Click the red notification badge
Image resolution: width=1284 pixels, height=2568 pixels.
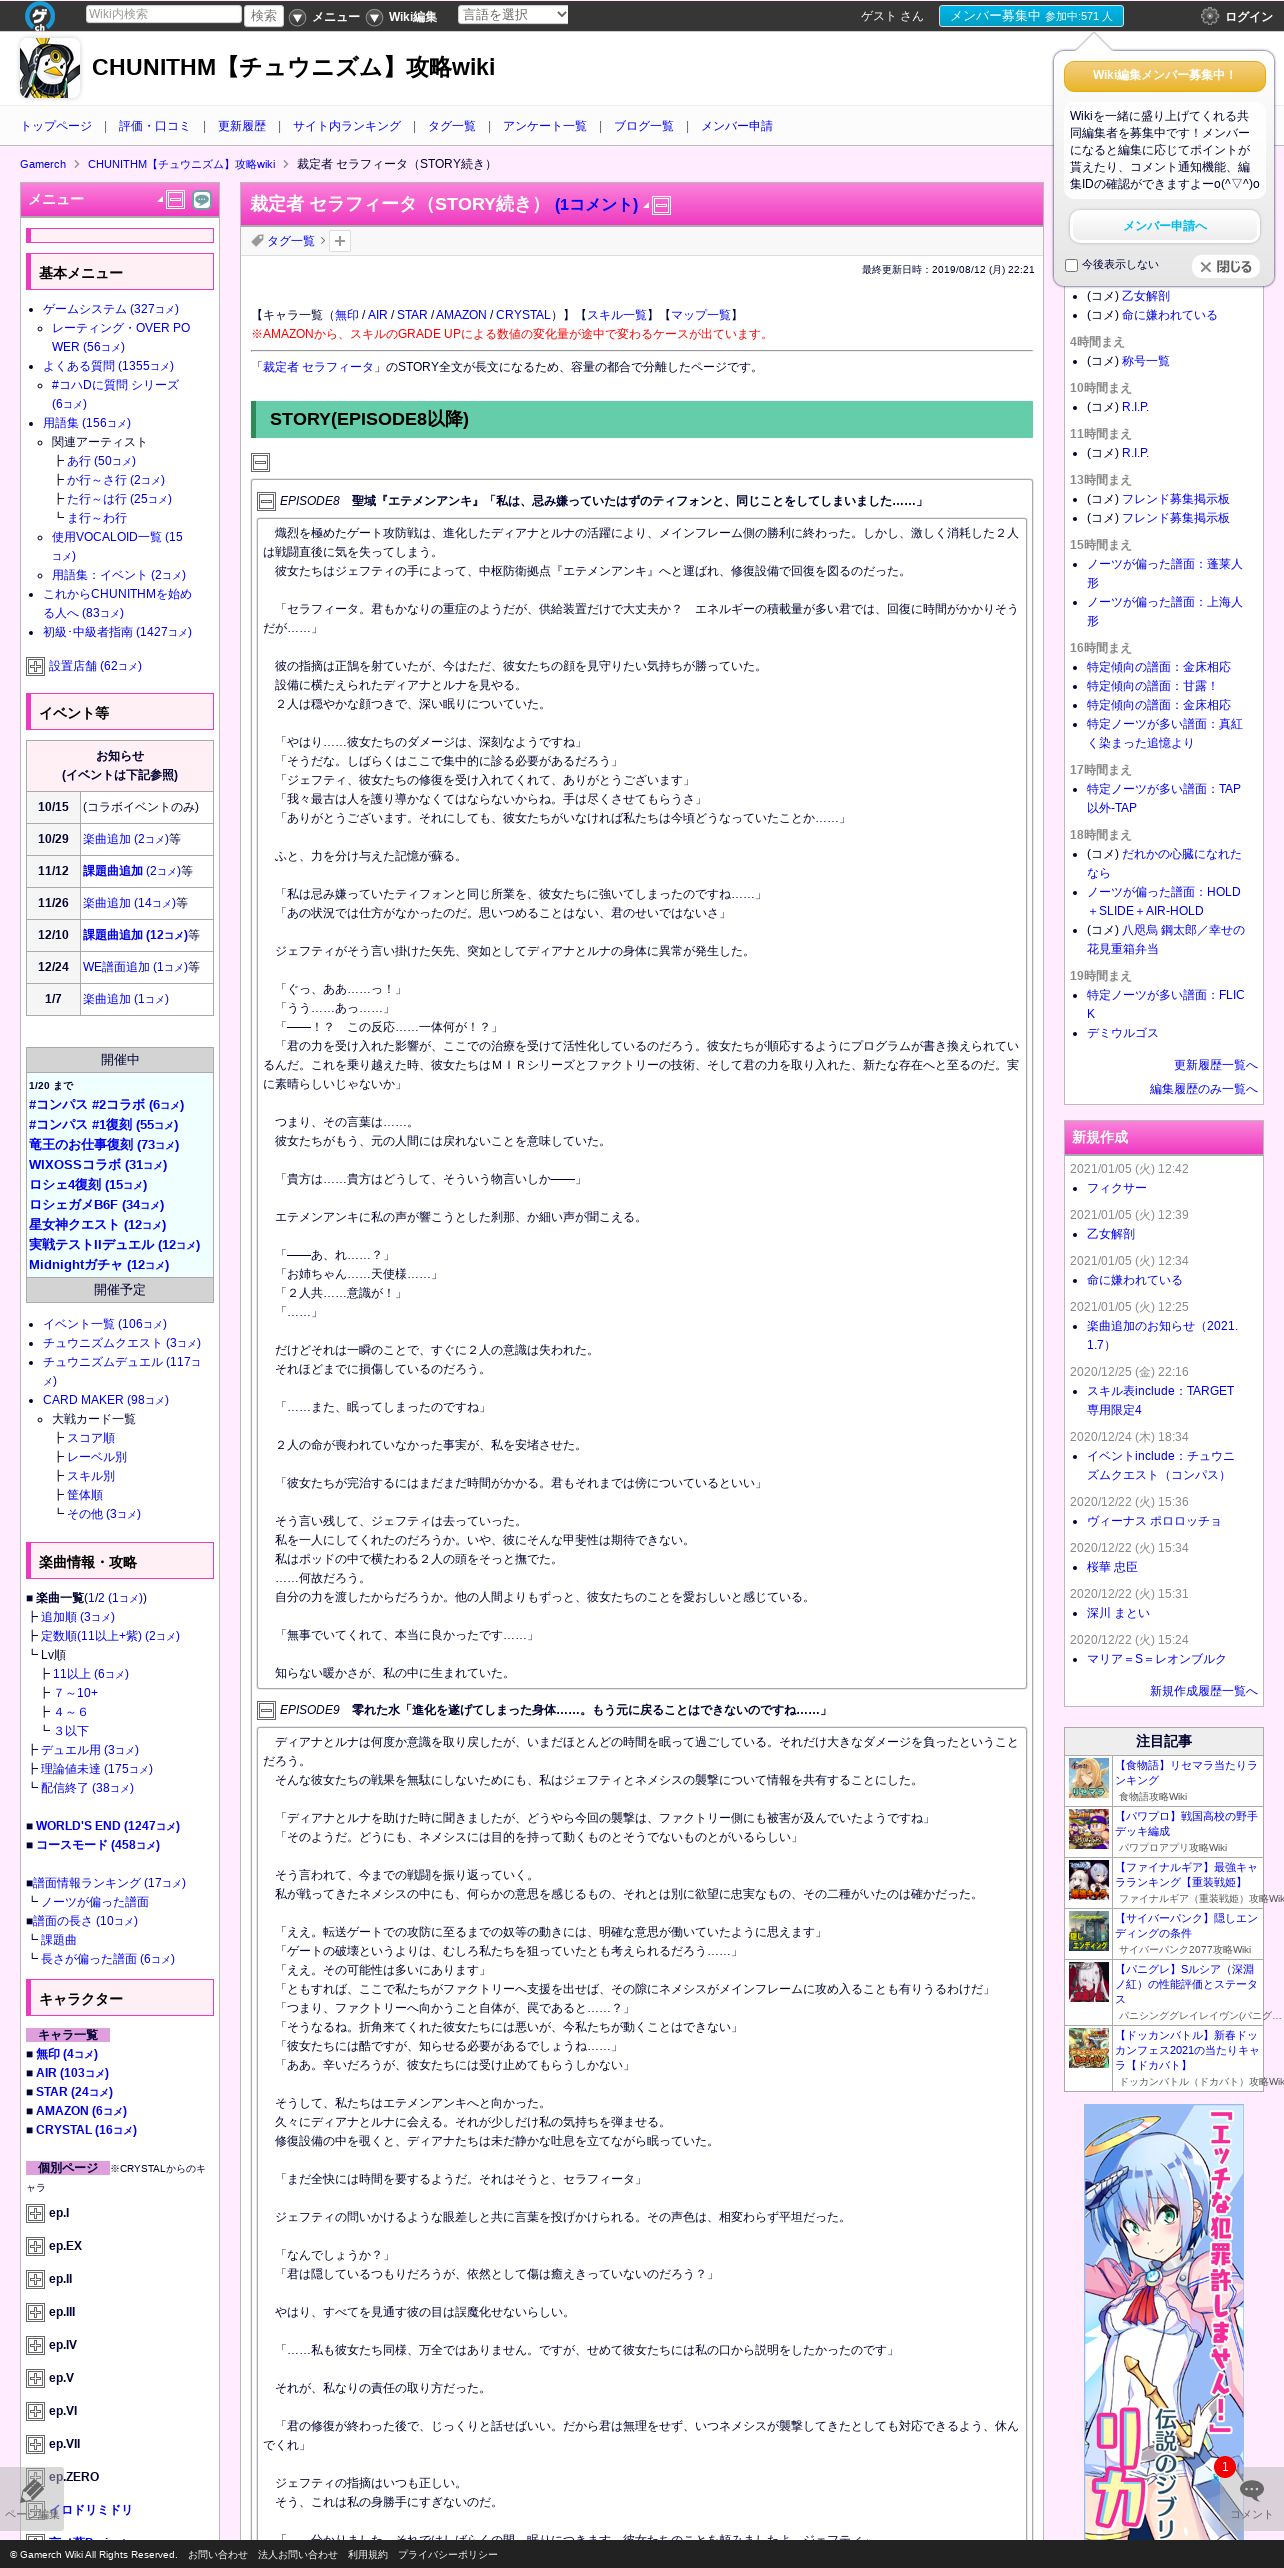tap(1225, 2467)
